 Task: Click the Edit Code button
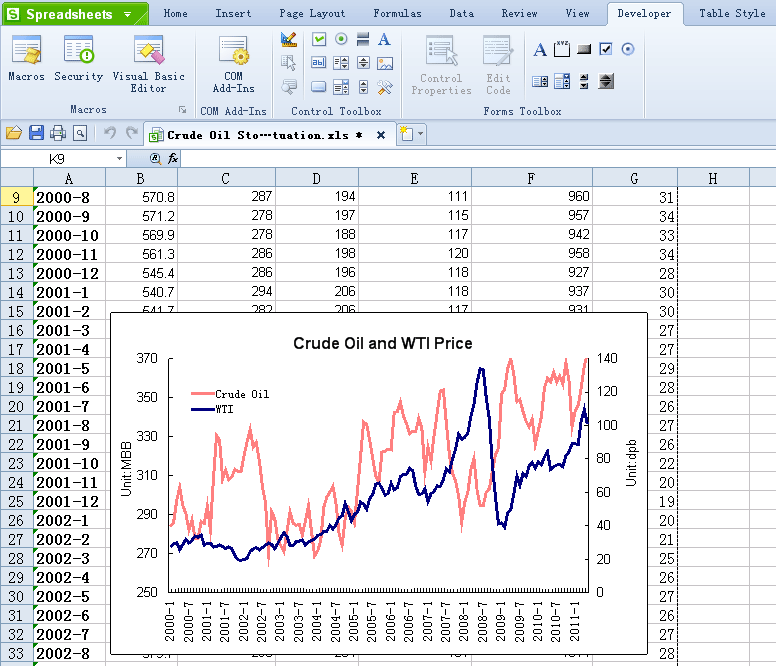(498, 65)
